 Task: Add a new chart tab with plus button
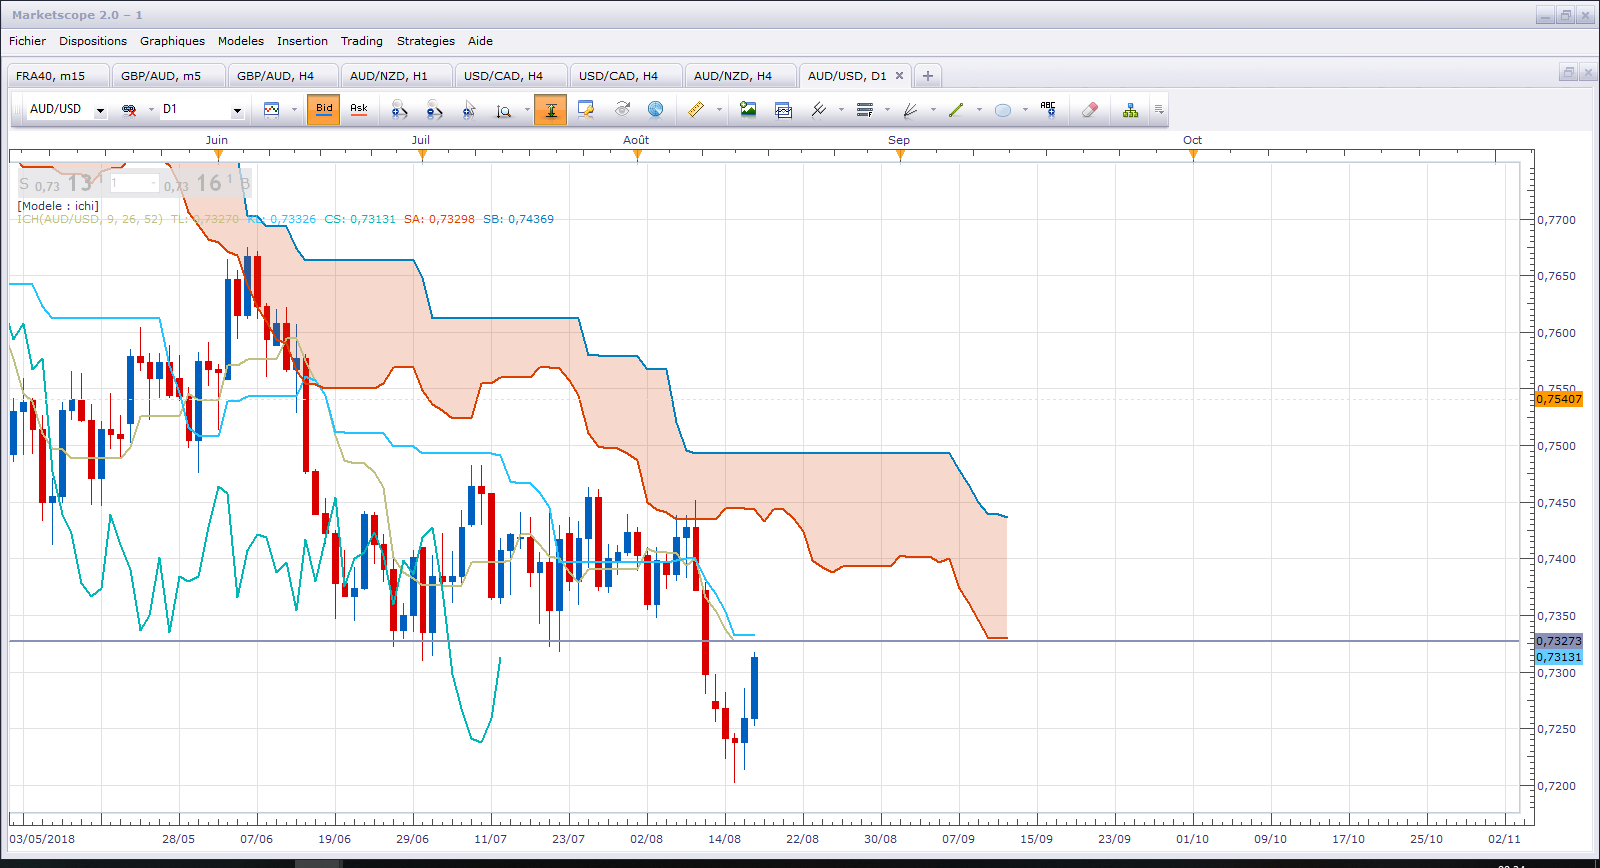click(x=928, y=76)
